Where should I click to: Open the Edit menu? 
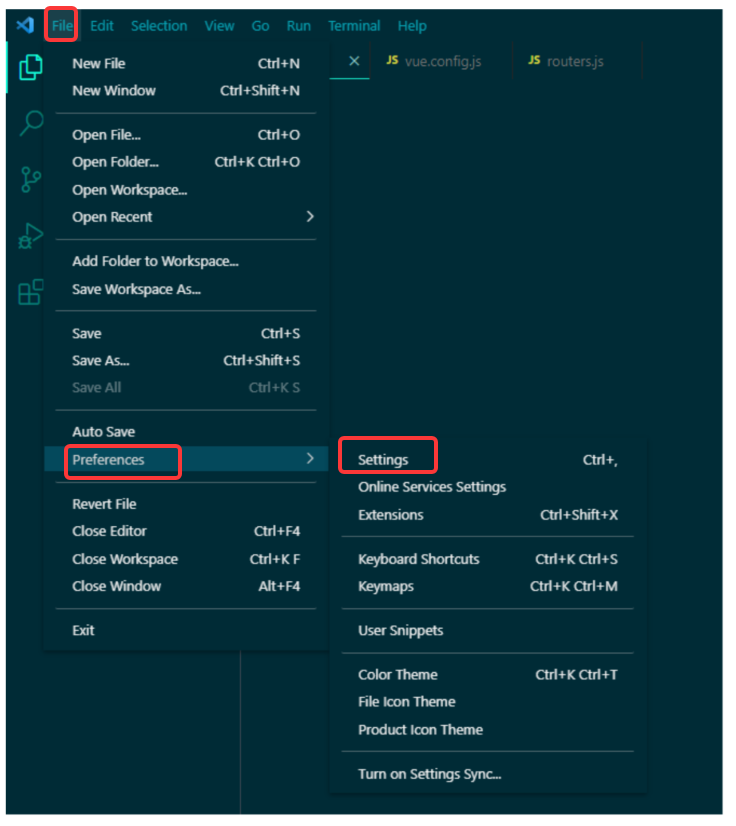tap(101, 26)
